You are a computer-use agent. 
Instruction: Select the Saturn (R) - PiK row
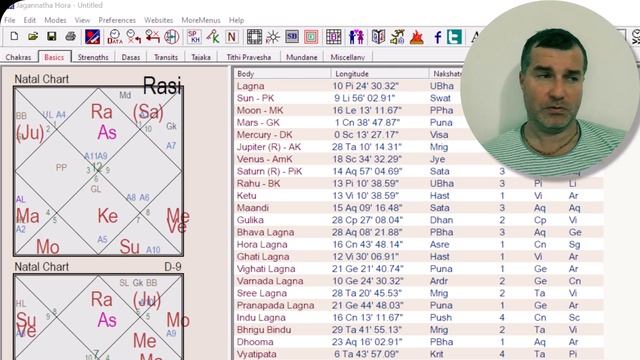coord(419,171)
